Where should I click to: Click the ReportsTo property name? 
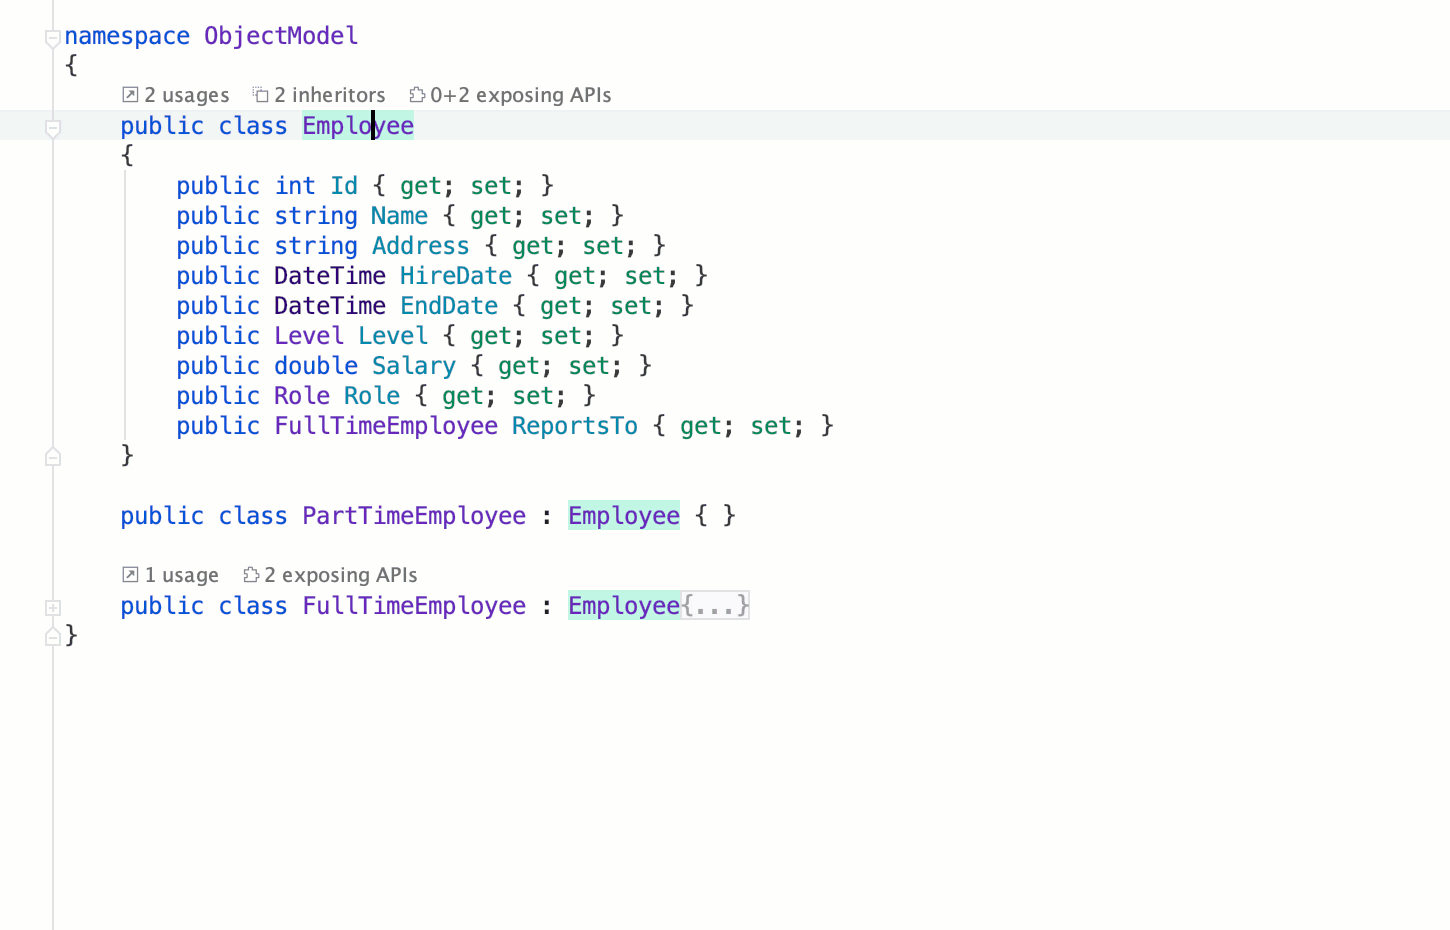point(574,425)
